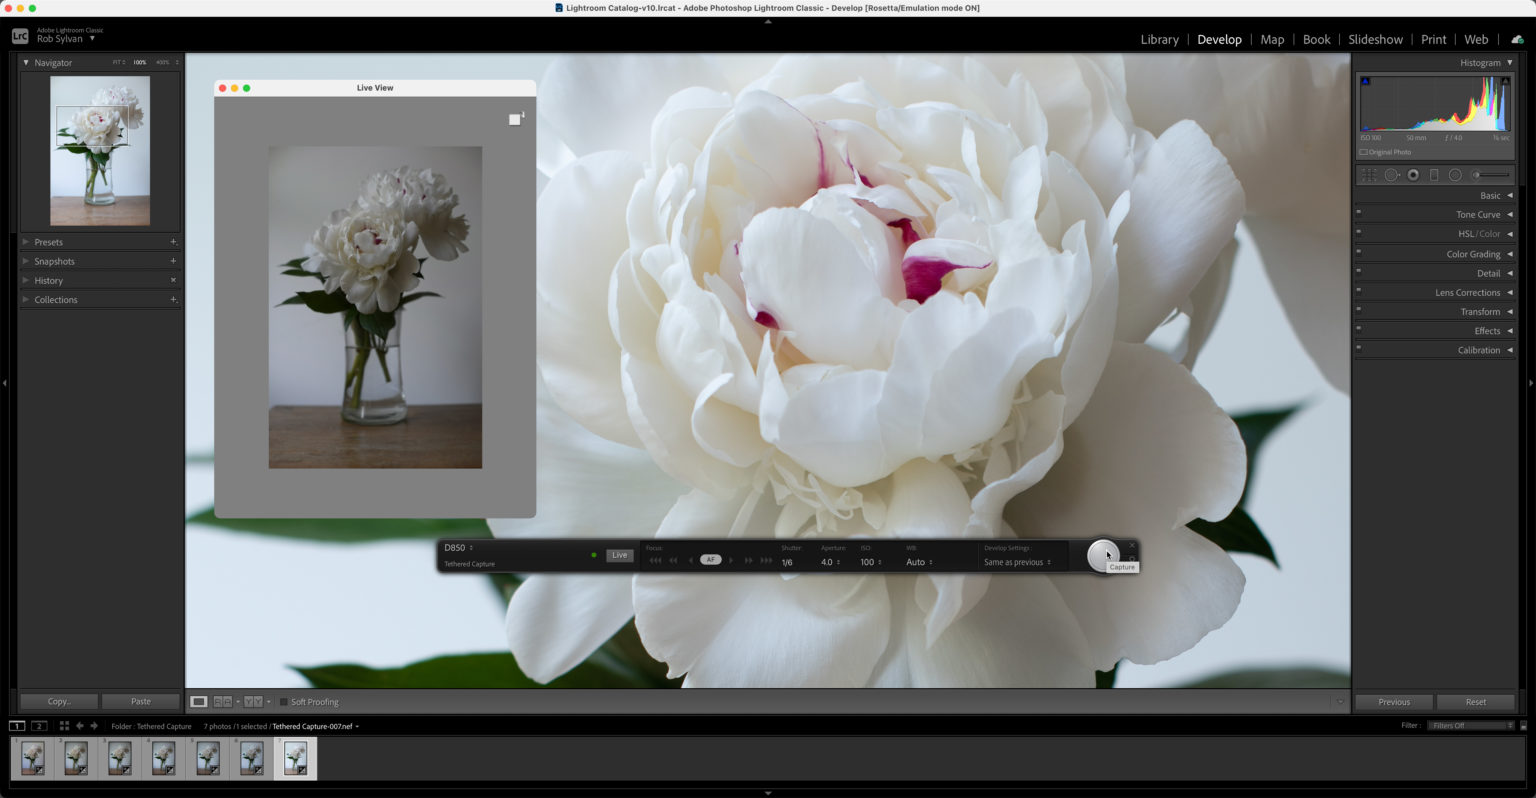This screenshot has width=1536, height=798.
Task: Click the Previous button
Action: (x=1392, y=701)
